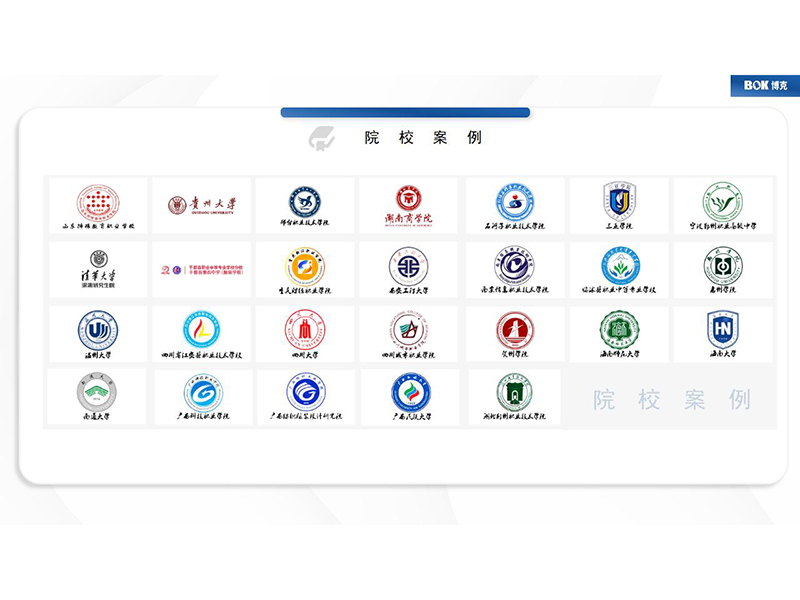
Task: Select the 四川城市职业学院 emblem
Action: (408, 330)
